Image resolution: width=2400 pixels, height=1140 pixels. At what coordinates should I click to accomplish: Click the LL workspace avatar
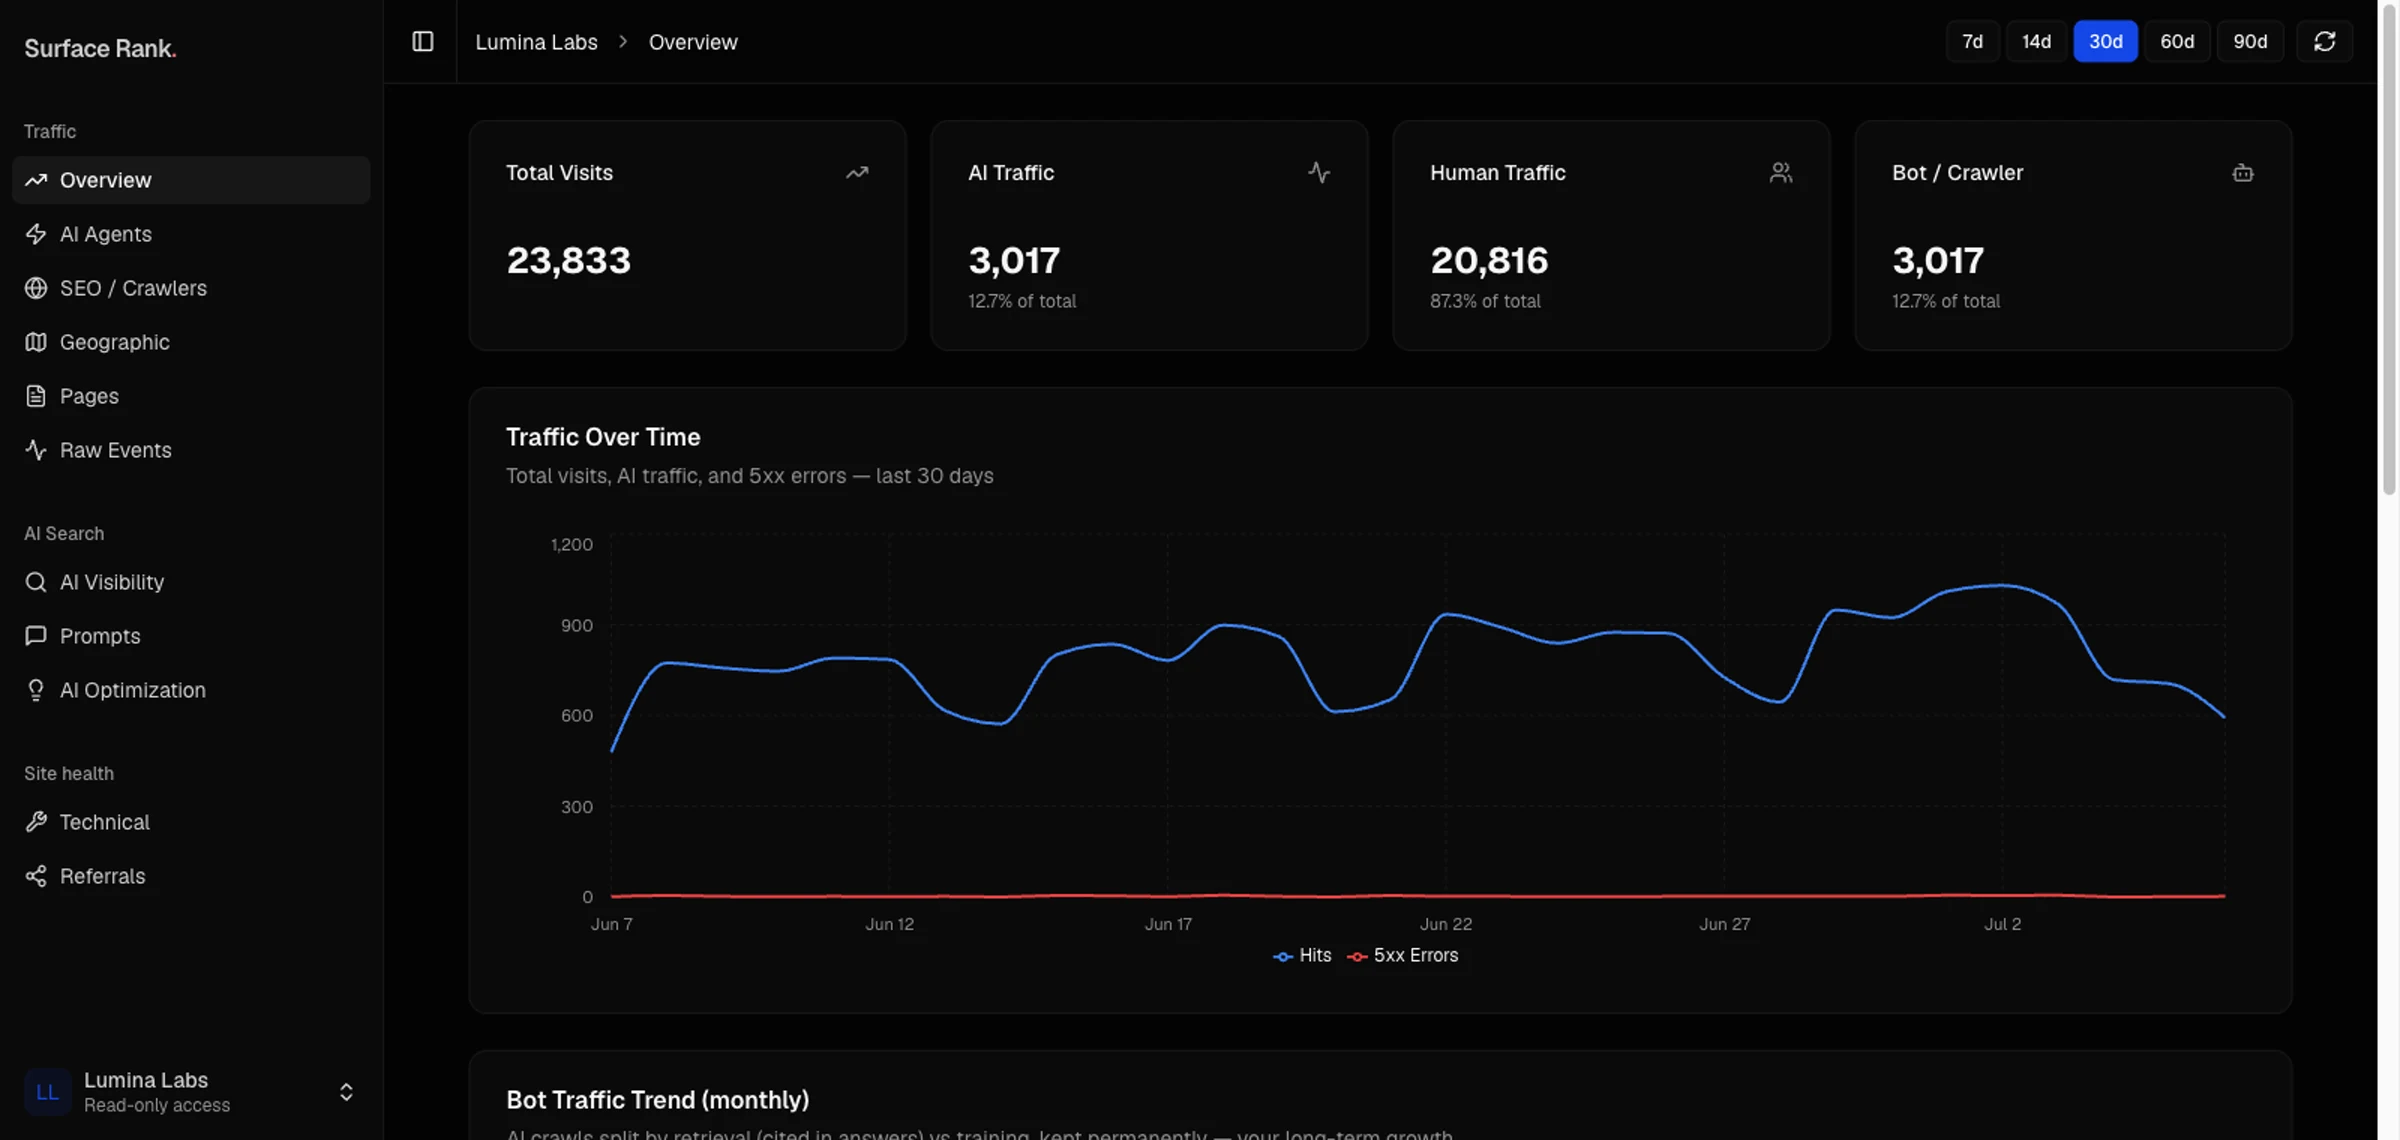[x=47, y=1092]
